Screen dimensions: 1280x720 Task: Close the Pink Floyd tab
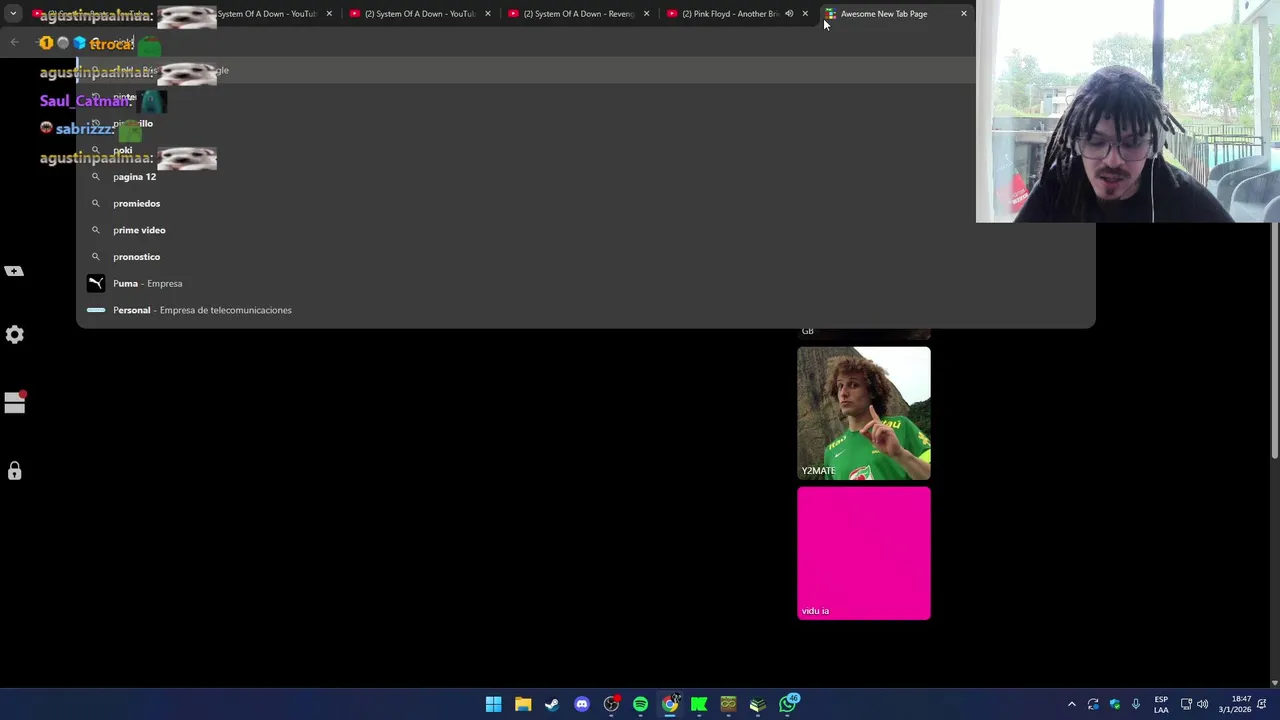click(805, 14)
